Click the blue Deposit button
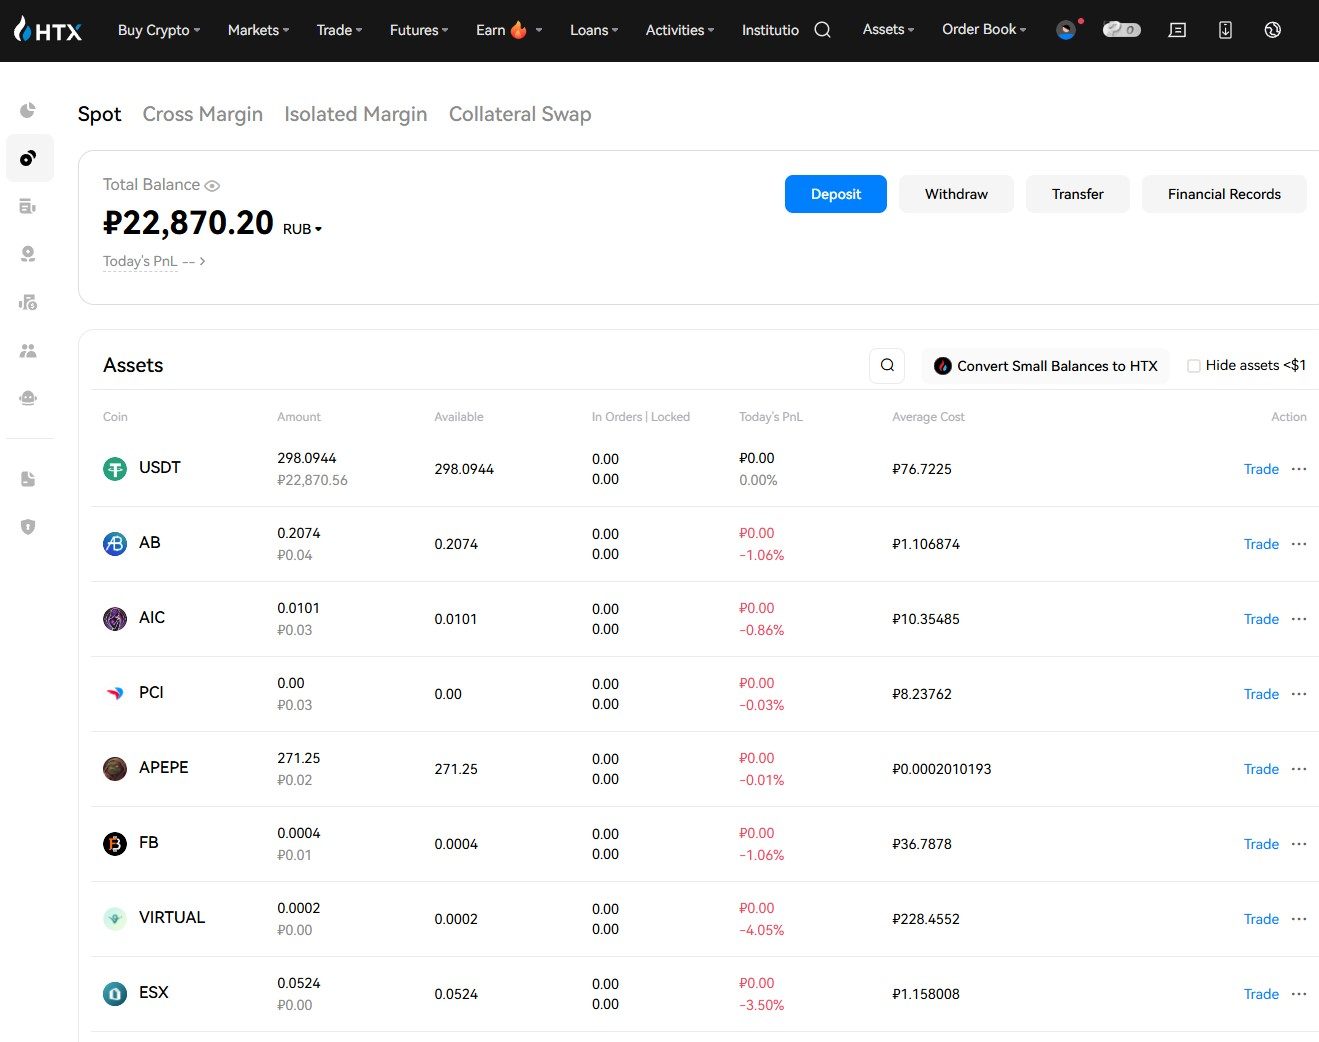Image resolution: width=1319 pixels, height=1042 pixels. click(x=835, y=194)
